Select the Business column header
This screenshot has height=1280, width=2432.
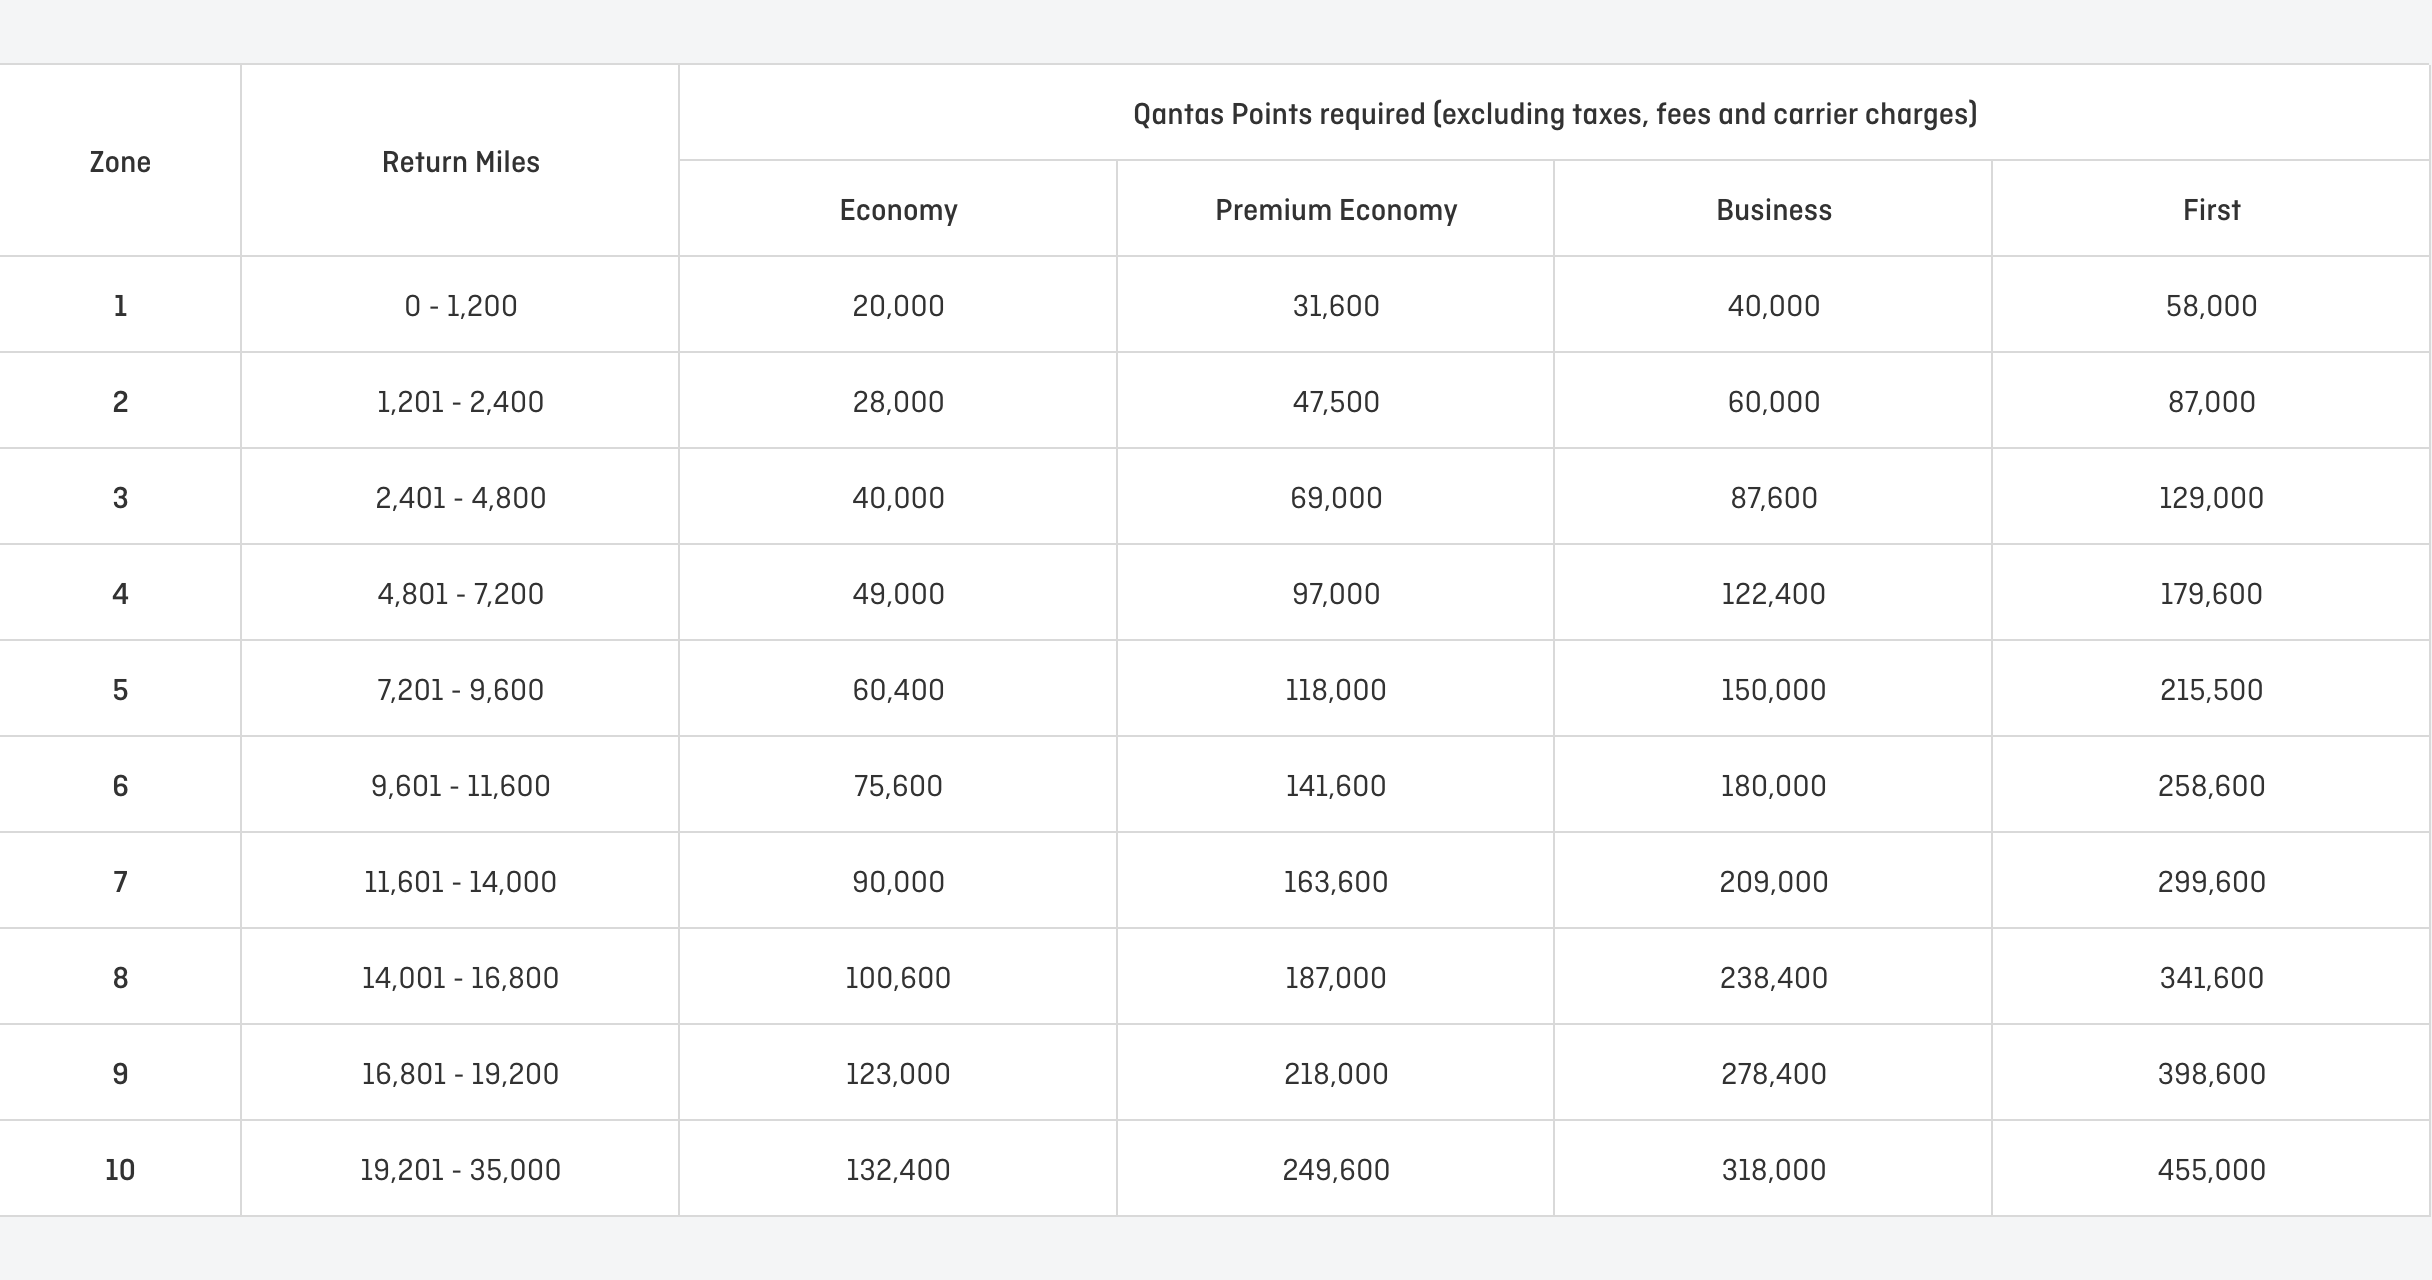(1773, 210)
